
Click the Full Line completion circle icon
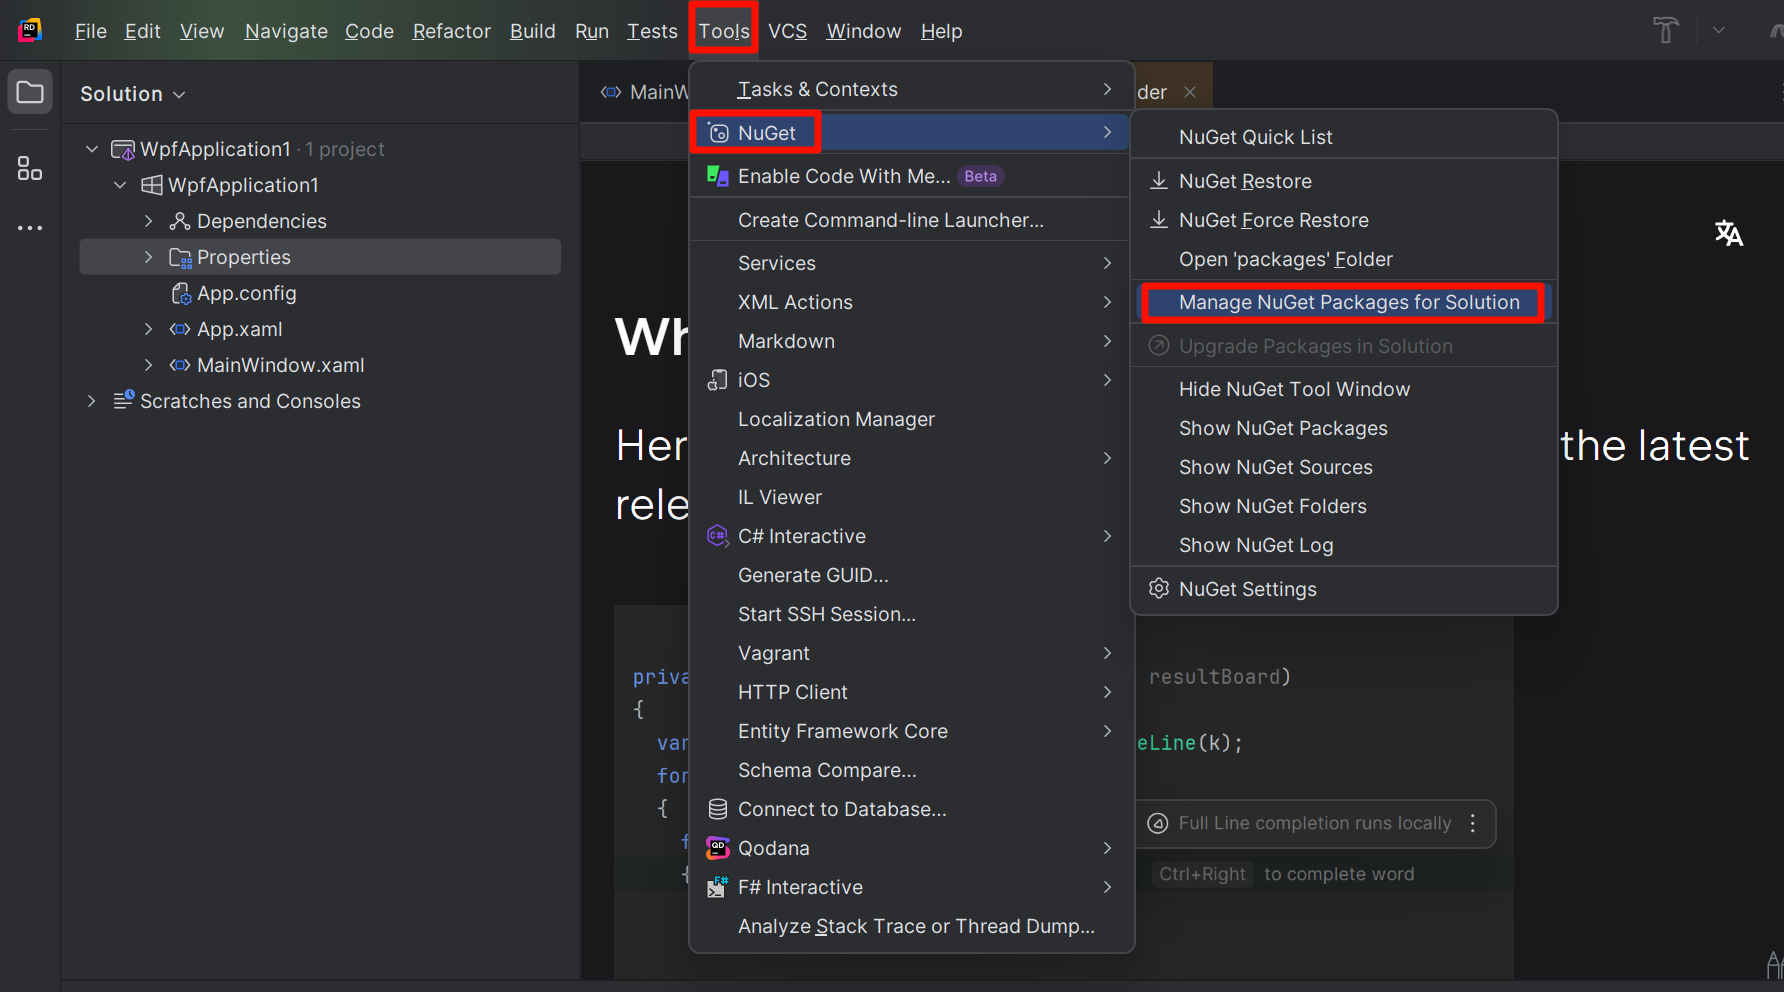click(1158, 823)
